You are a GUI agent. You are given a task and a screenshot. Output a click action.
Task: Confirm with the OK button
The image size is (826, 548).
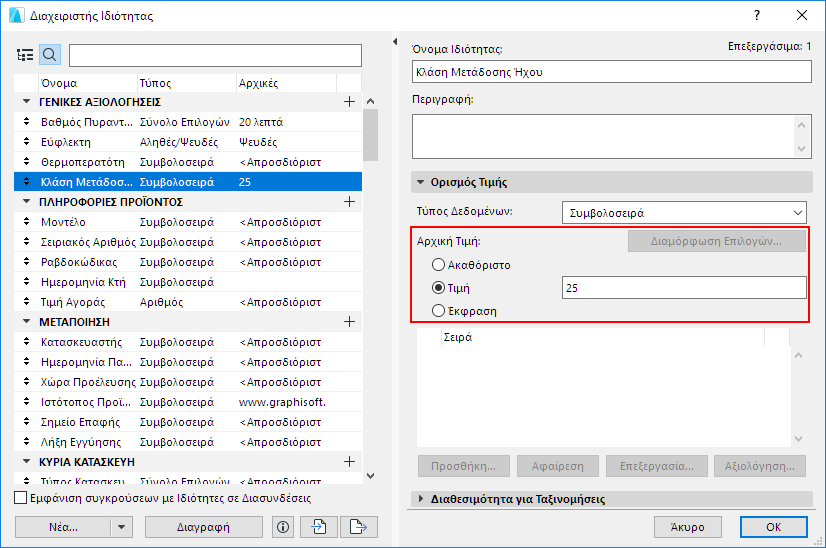click(773, 527)
